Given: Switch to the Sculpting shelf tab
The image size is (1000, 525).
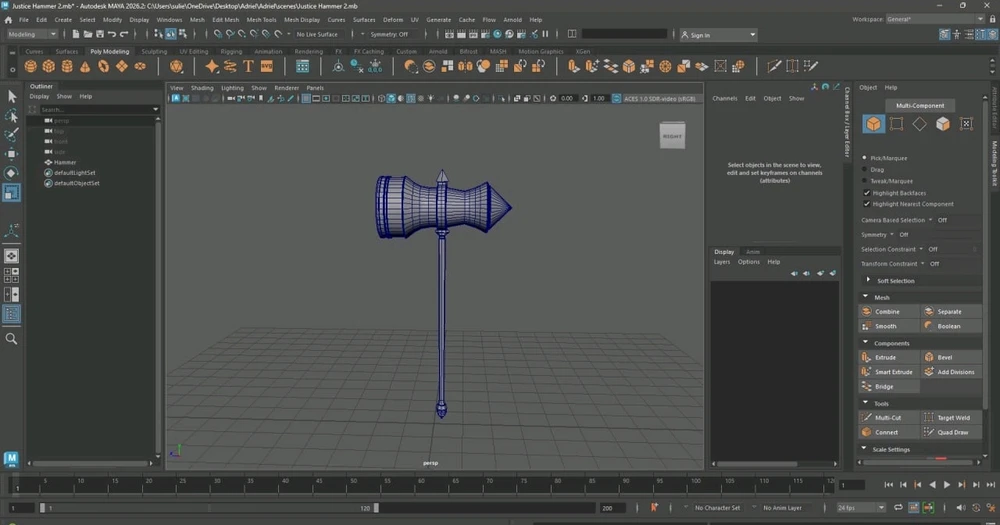Looking at the screenshot, I should pyautogui.click(x=154, y=51).
